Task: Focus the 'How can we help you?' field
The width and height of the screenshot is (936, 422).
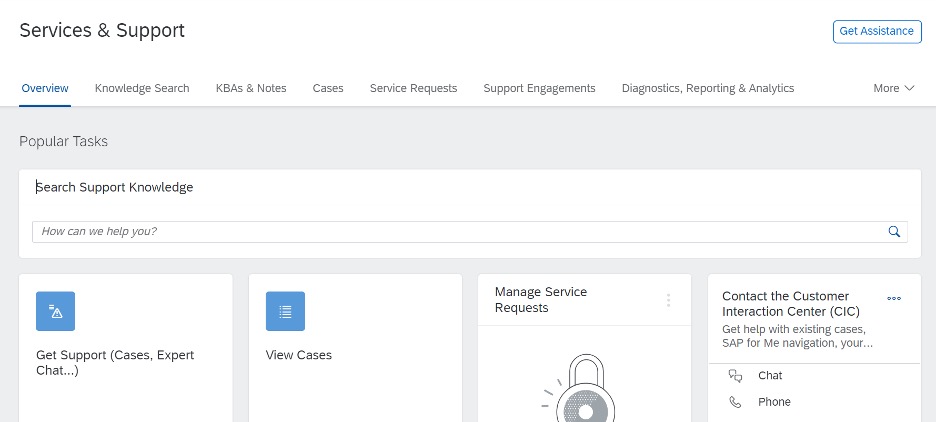Action: pos(470,232)
